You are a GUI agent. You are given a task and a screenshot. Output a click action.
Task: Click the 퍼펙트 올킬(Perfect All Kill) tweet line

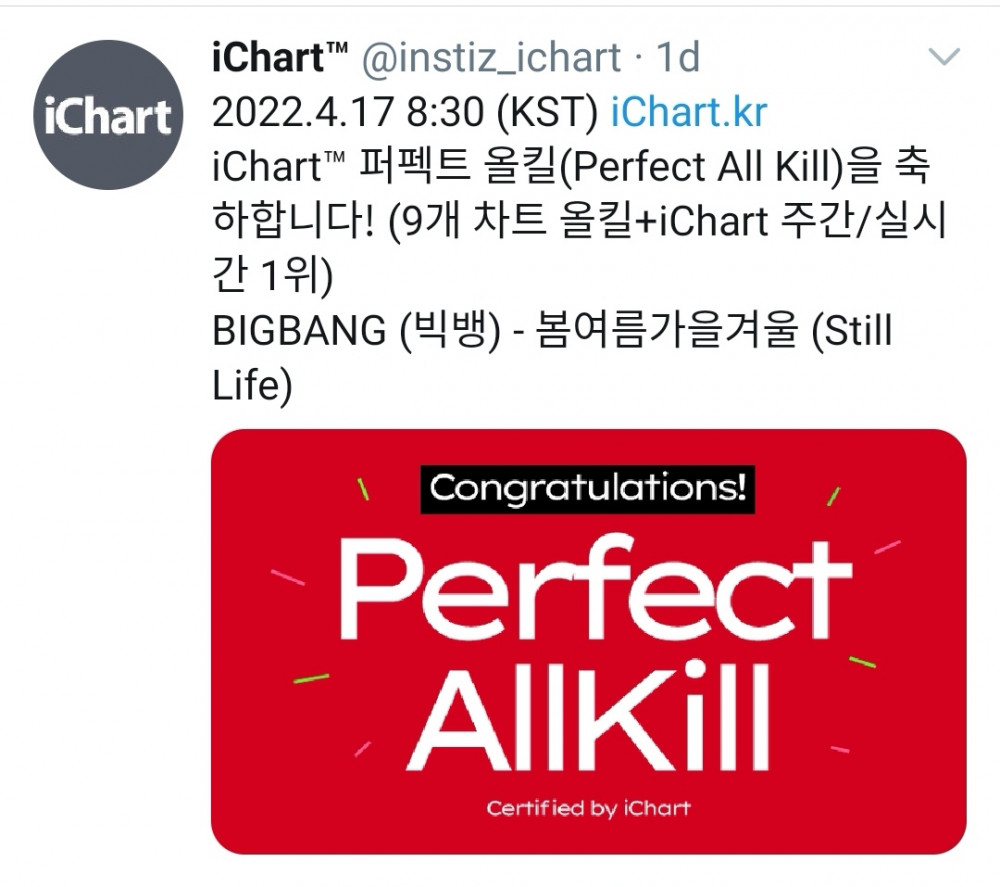[571, 167]
